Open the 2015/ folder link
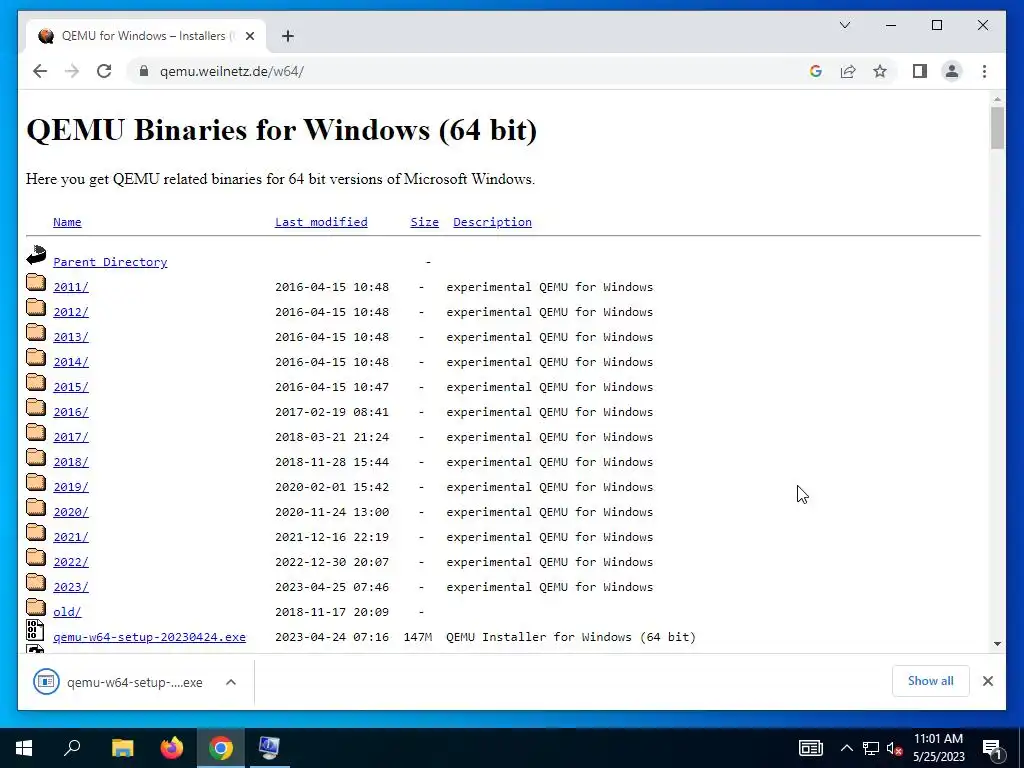 pyautogui.click(x=71, y=387)
